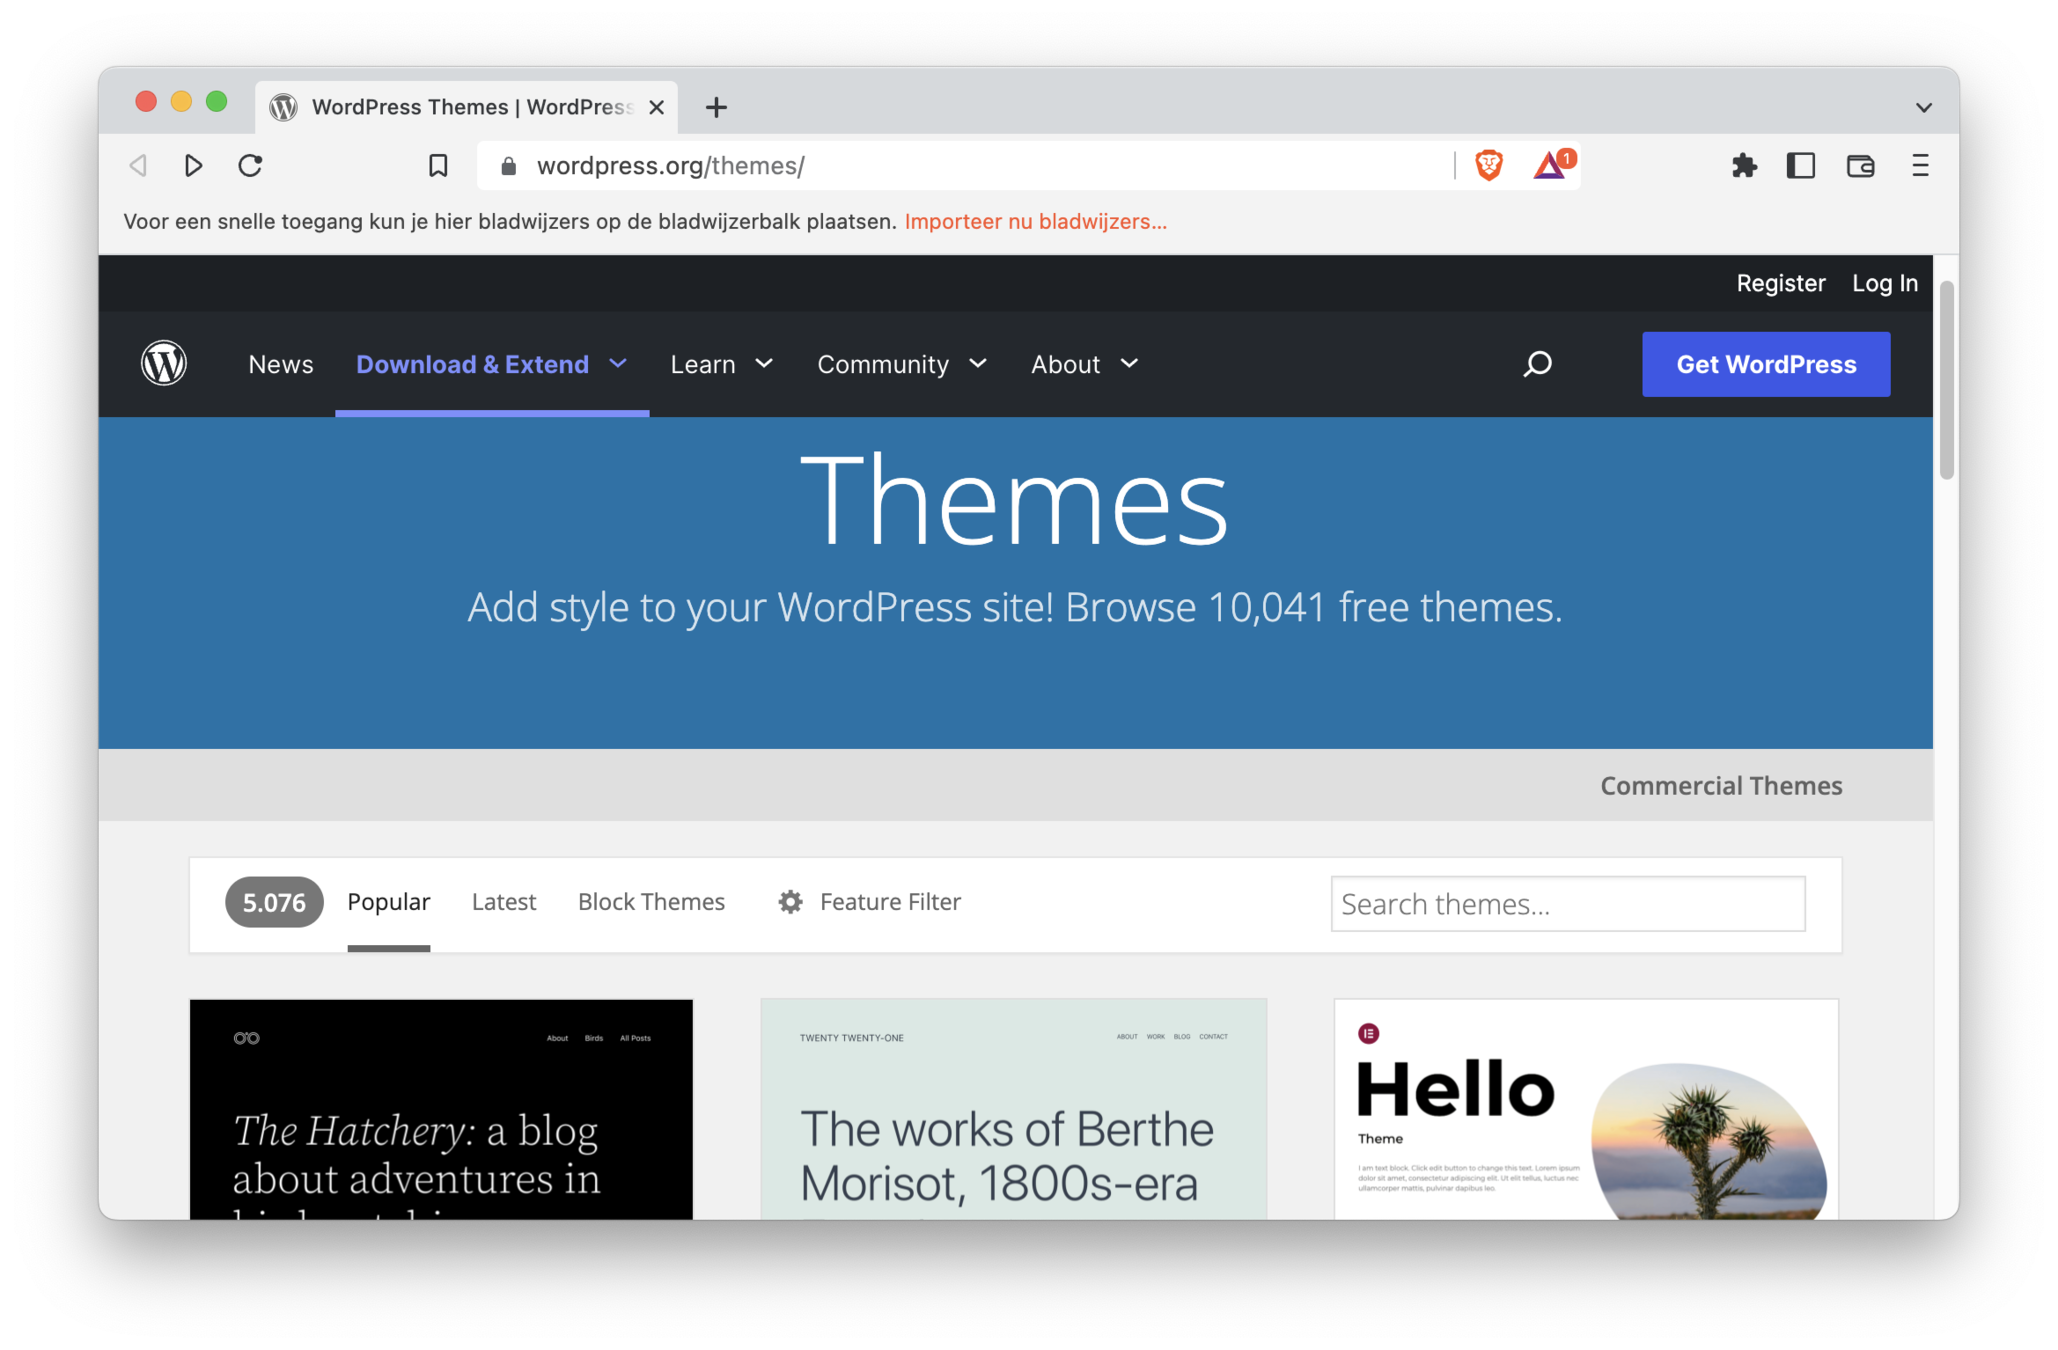Open the Hello theme thumbnail
This screenshot has height=1350, width=2058.
coord(1585,1108)
